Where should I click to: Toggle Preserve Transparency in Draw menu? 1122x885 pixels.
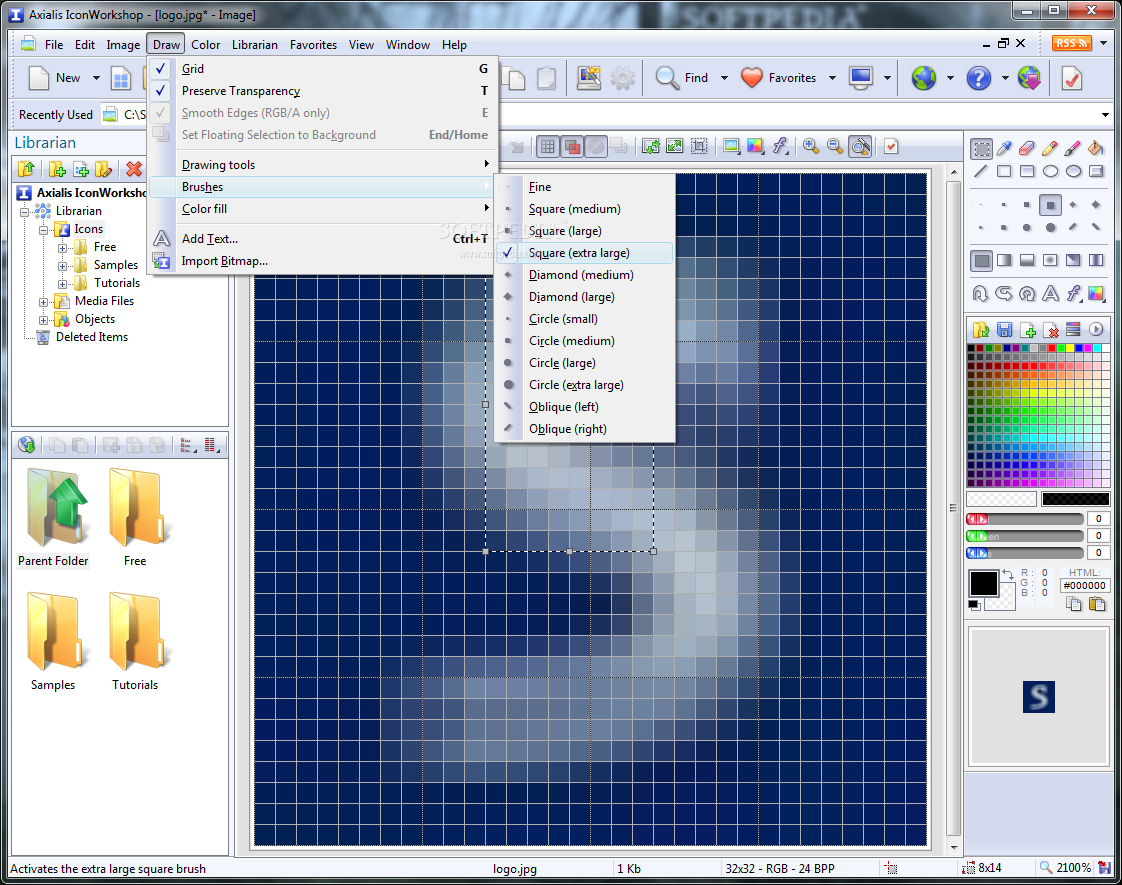click(x=321, y=91)
